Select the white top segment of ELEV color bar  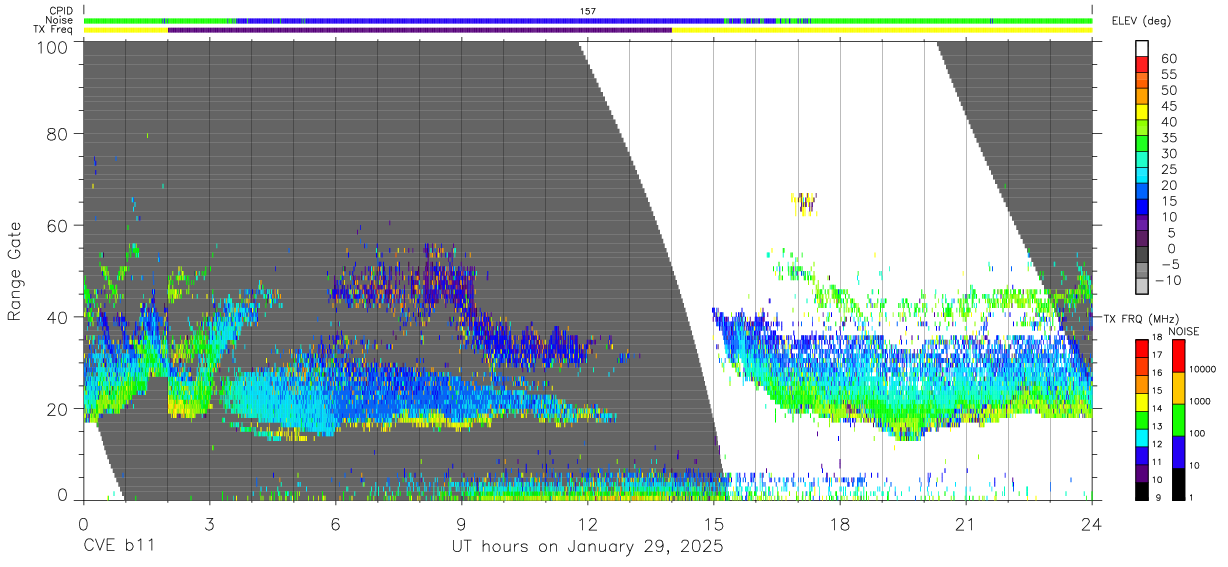[x=1143, y=49]
